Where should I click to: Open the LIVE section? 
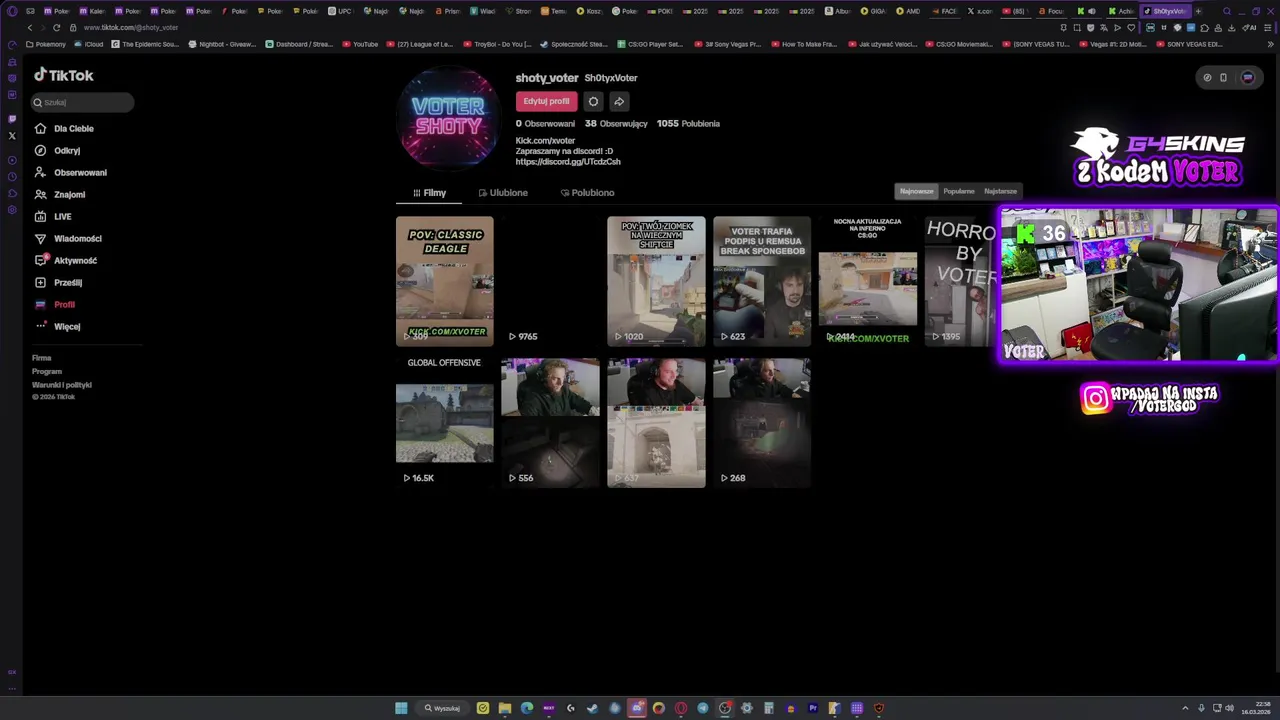tap(53, 217)
